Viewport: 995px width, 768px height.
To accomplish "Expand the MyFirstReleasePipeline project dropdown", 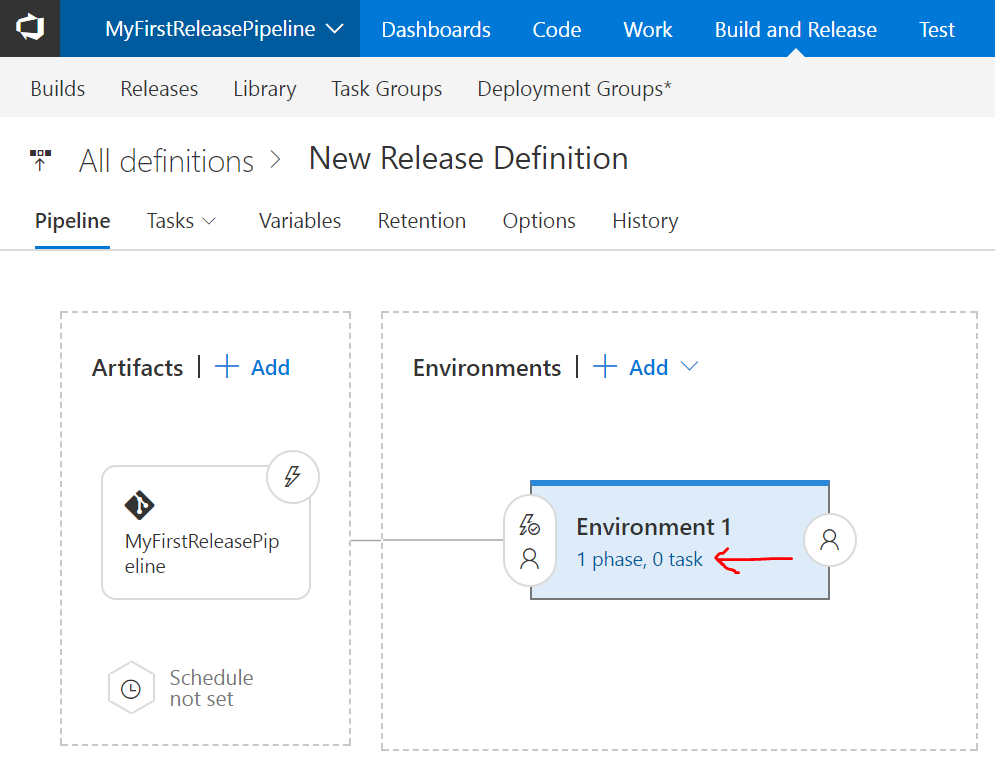I will pyautogui.click(x=335, y=29).
